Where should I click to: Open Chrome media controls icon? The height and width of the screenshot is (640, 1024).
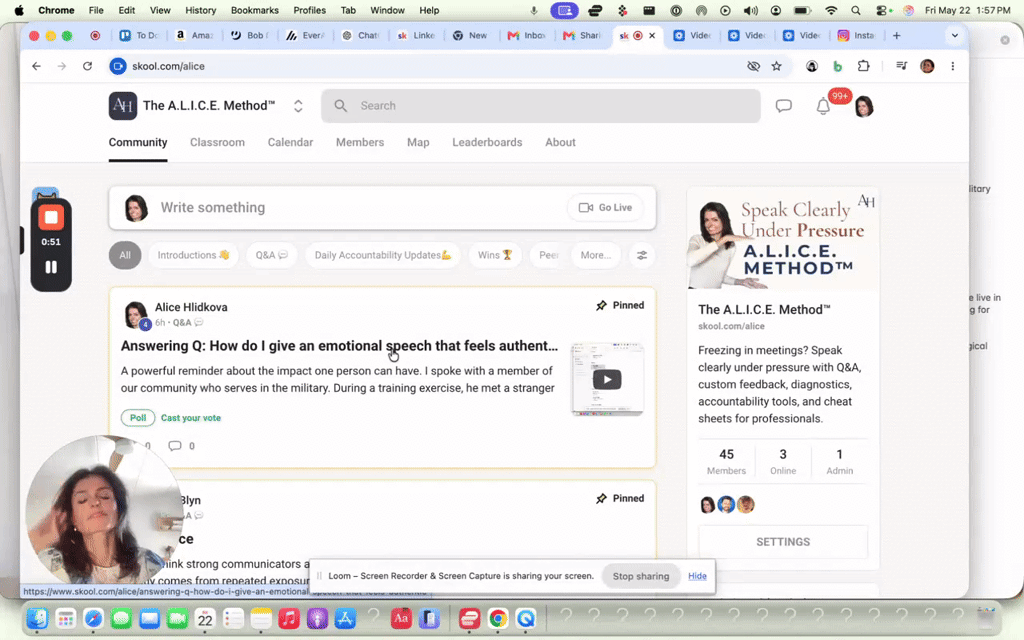pyautogui.click(x=902, y=66)
